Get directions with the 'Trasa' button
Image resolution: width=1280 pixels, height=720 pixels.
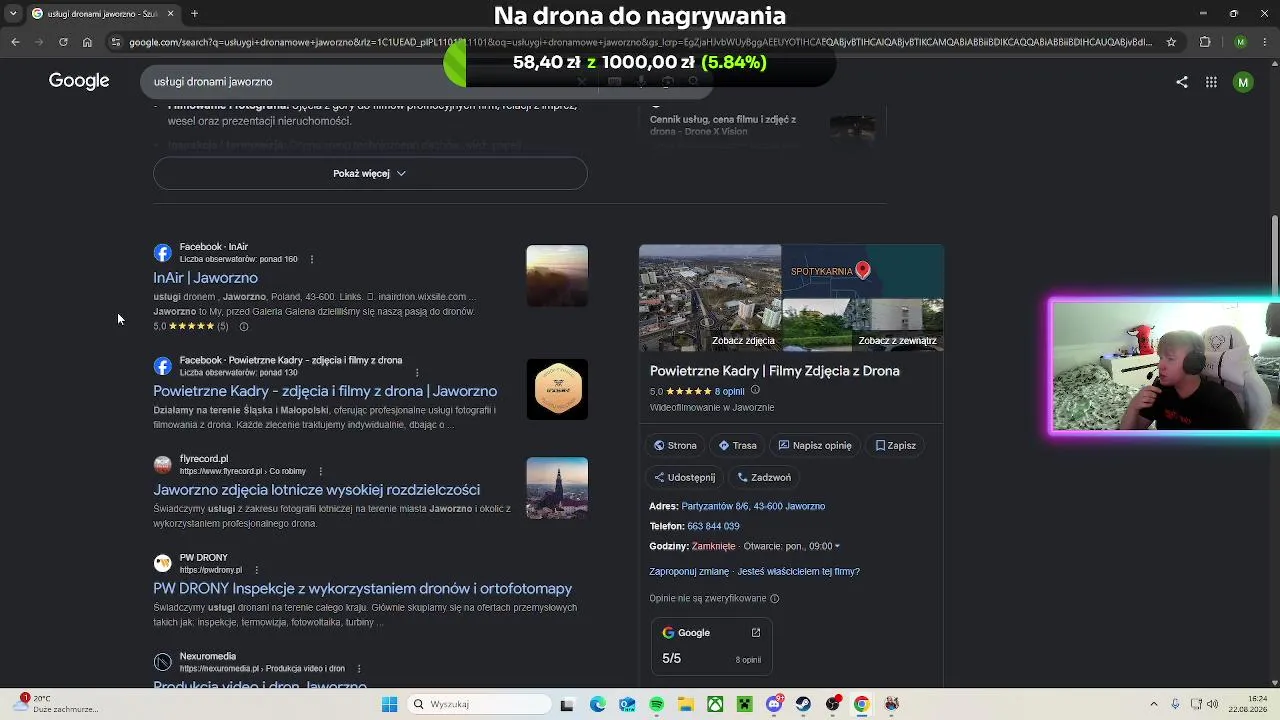737,446
